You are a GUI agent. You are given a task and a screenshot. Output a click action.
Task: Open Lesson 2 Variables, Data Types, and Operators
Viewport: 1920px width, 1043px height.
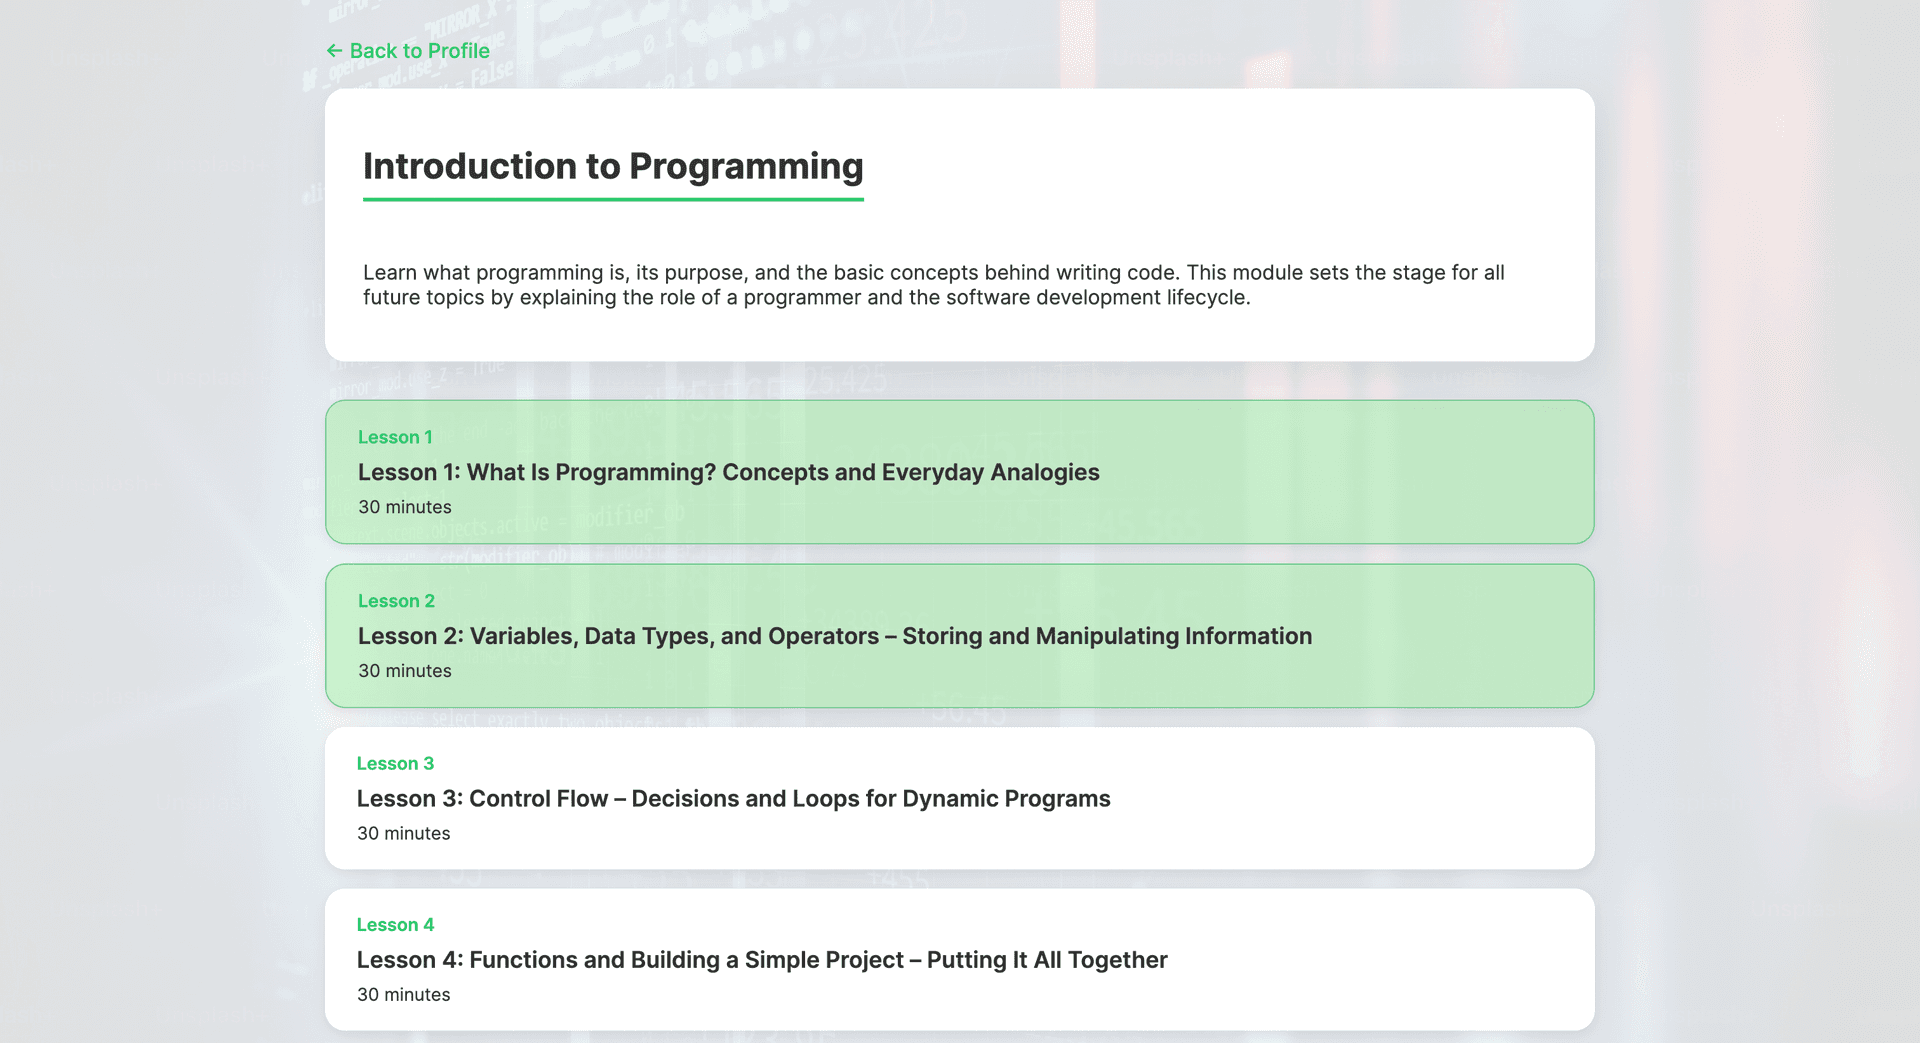(x=834, y=636)
